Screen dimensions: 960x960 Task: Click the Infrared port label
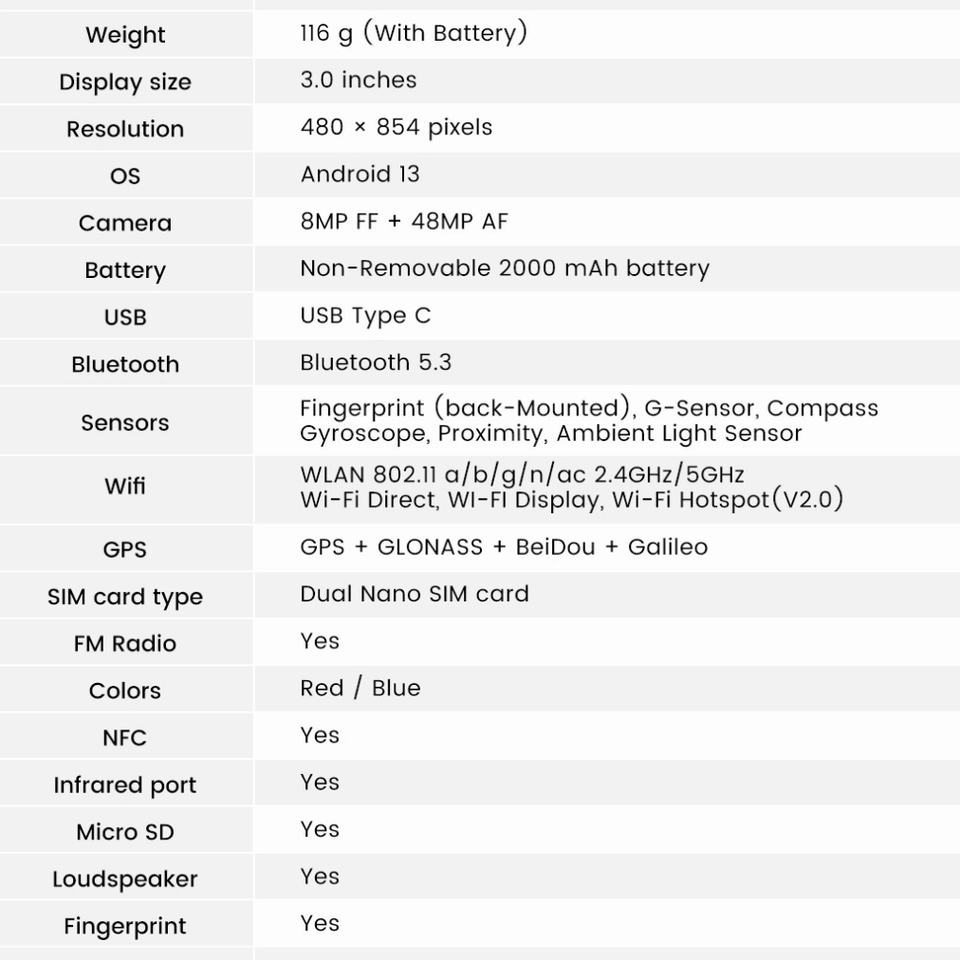pyautogui.click(x=125, y=785)
